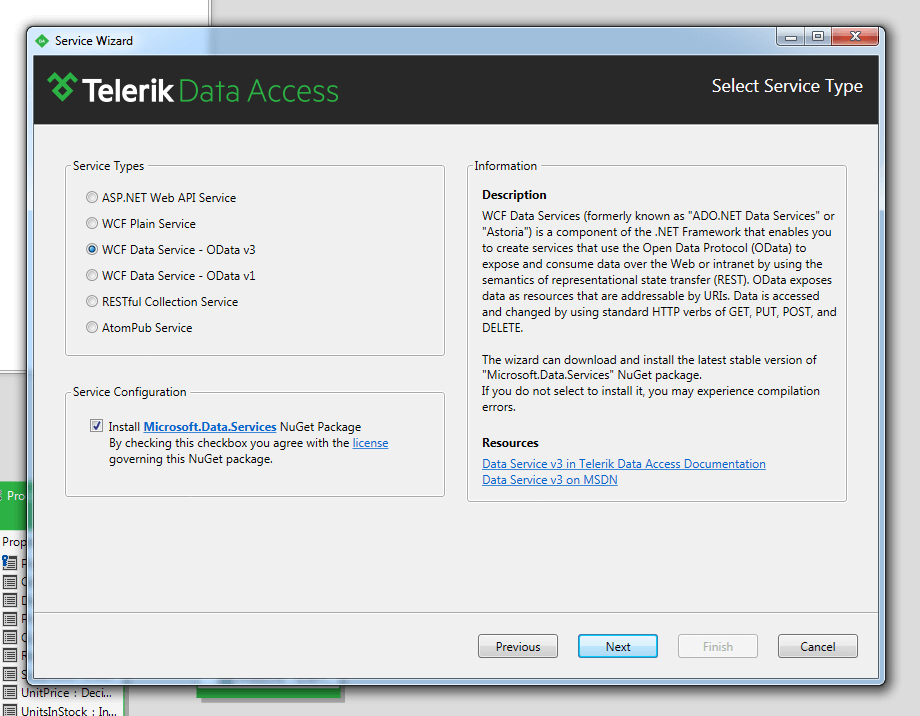
Task: Close the Service Wizard window
Action: [x=855, y=37]
